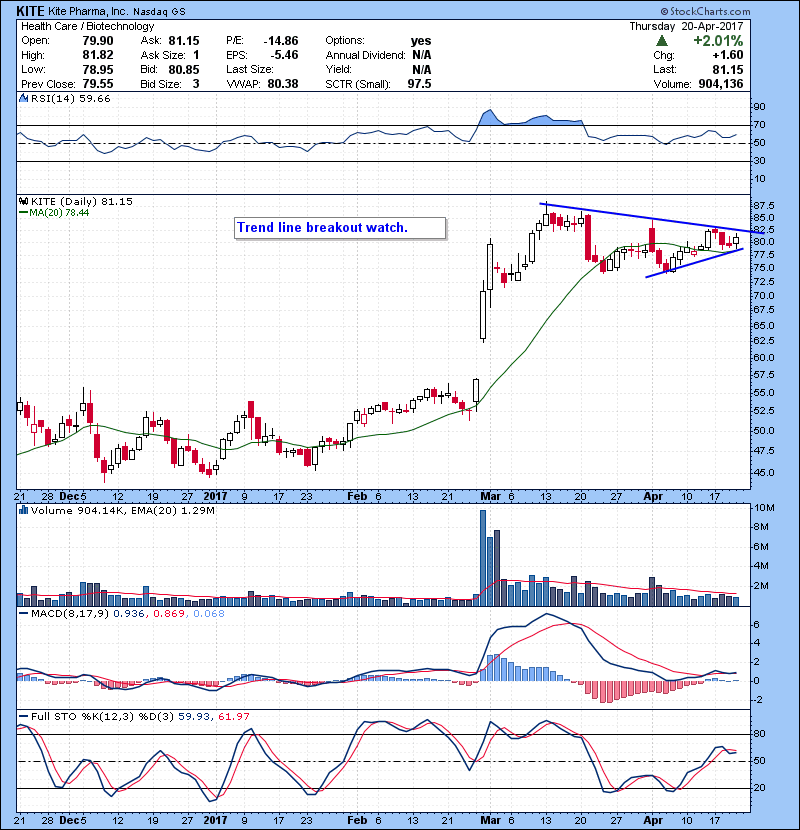The width and height of the screenshot is (800, 830).
Task: Click the KITE ticker symbol in header
Action: click(x=31, y=11)
